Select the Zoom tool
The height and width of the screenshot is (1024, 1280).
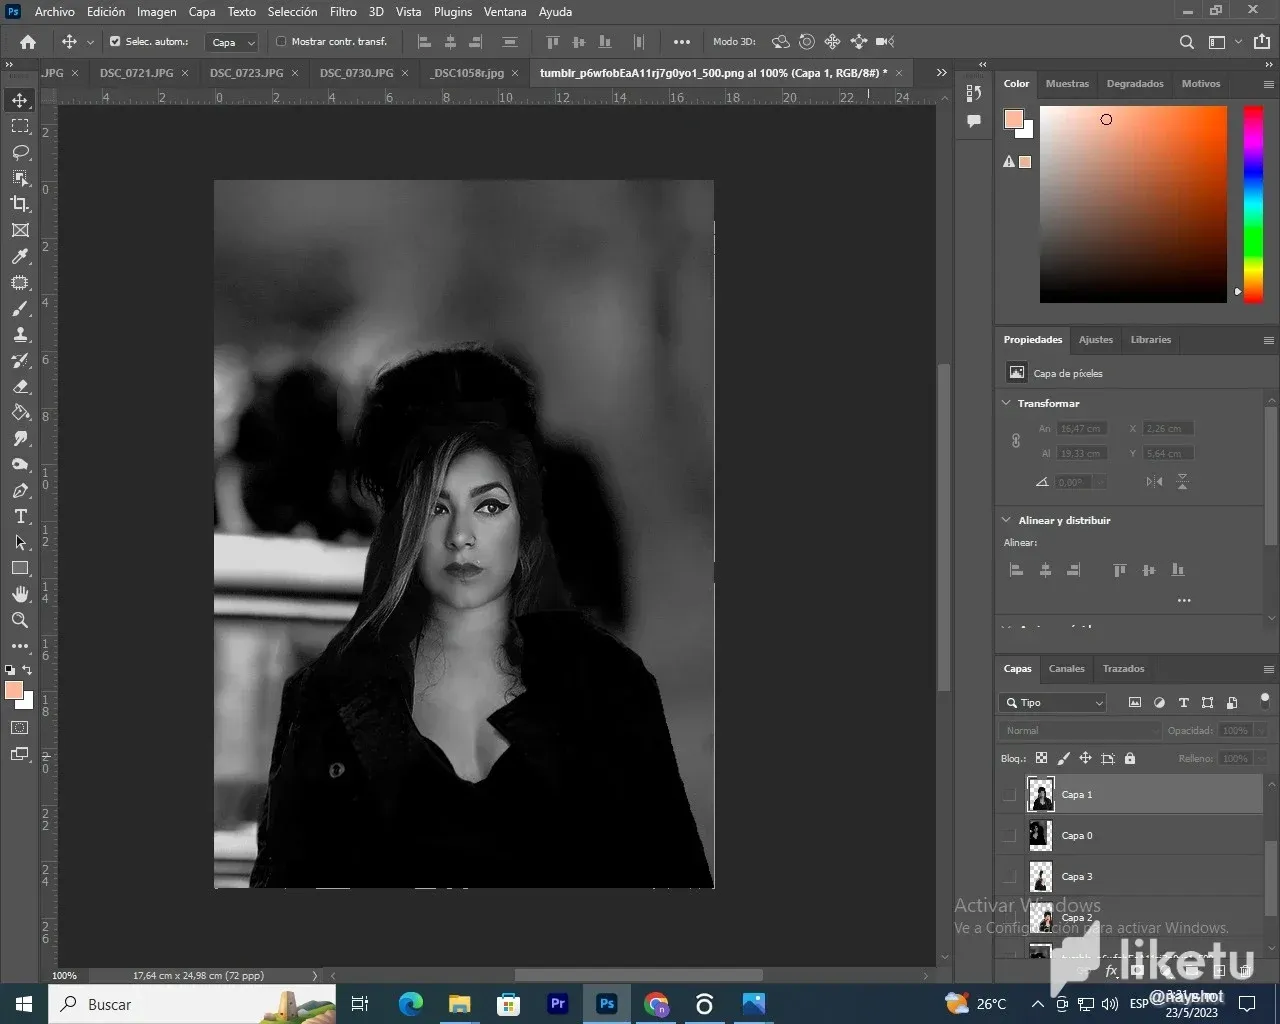pyautogui.click(x=20, y=620)
